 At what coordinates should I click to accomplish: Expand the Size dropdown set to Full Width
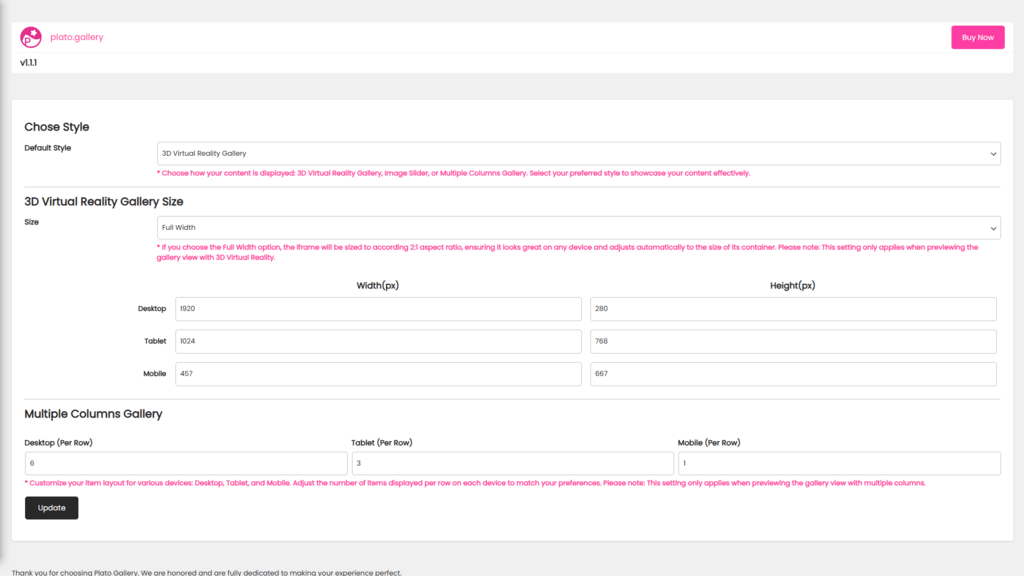coord(579,228)
